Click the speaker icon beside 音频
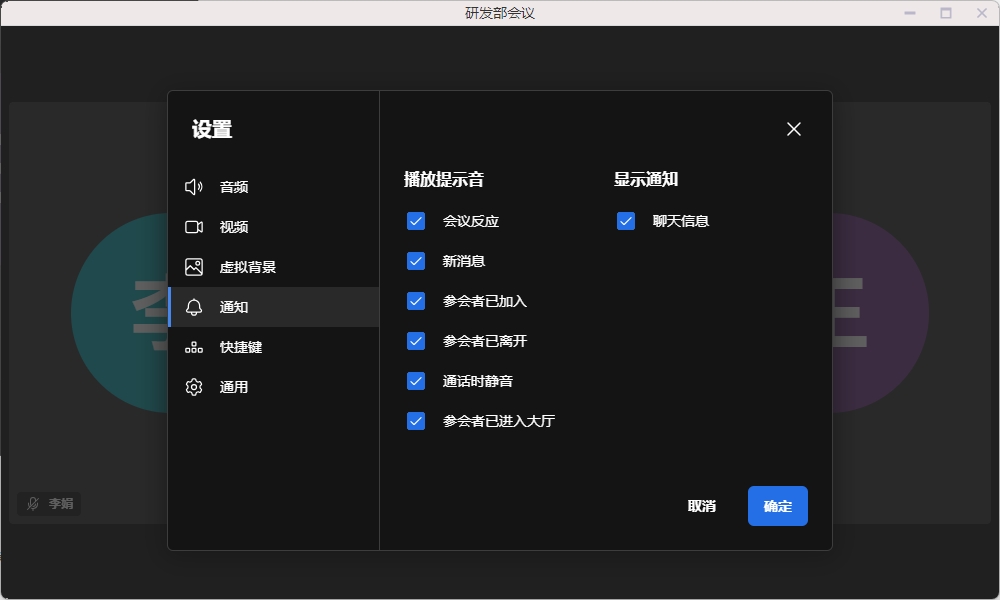The height and width of the screenshot is (600, 1000). click(x=194, y=187)
